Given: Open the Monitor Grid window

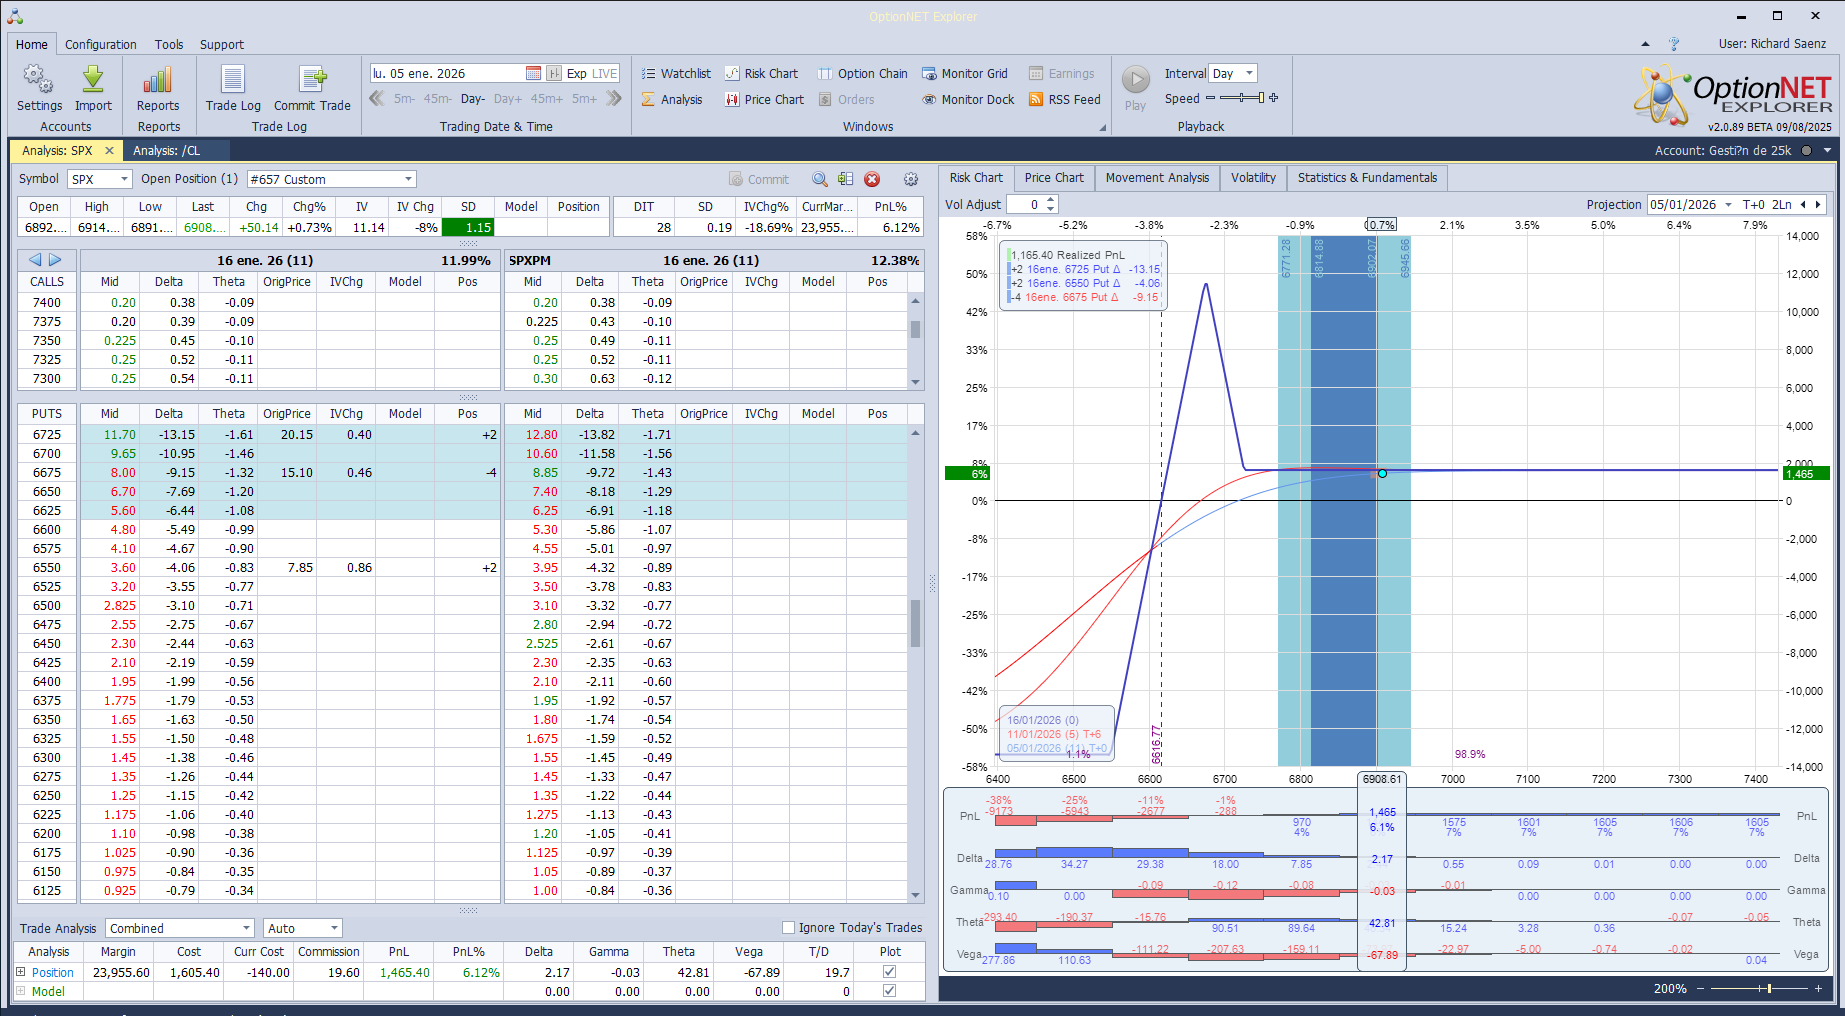Looking at the screenshot, I should pos(964,73).
